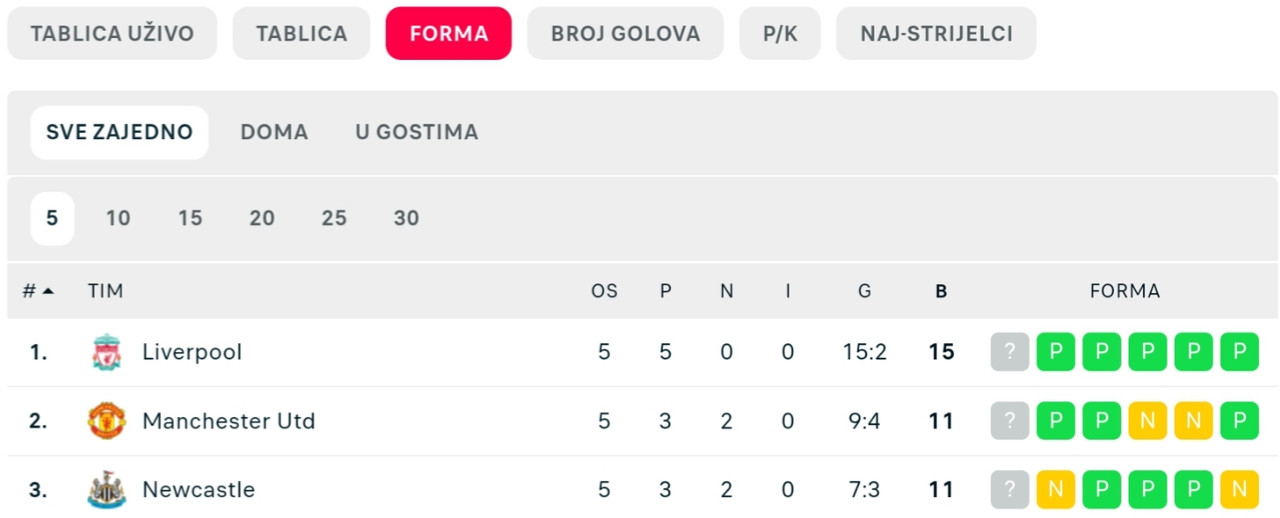Viewport: 1280px width, 518px height.
Task: Click Newcastle's gray question mark form badge
Action: tap(1009, 490)
